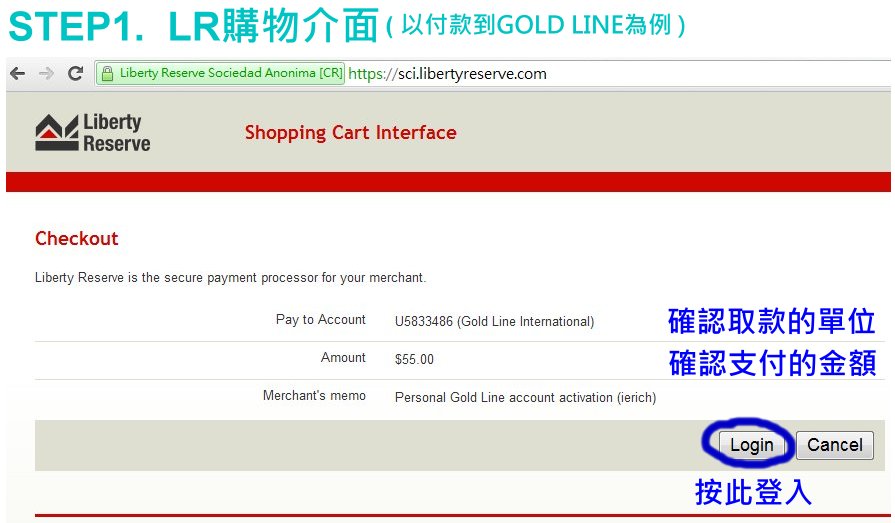895x523 pixels.
Task: Select the Personal Gold Line account activation memo
Action: pos(525,397)
